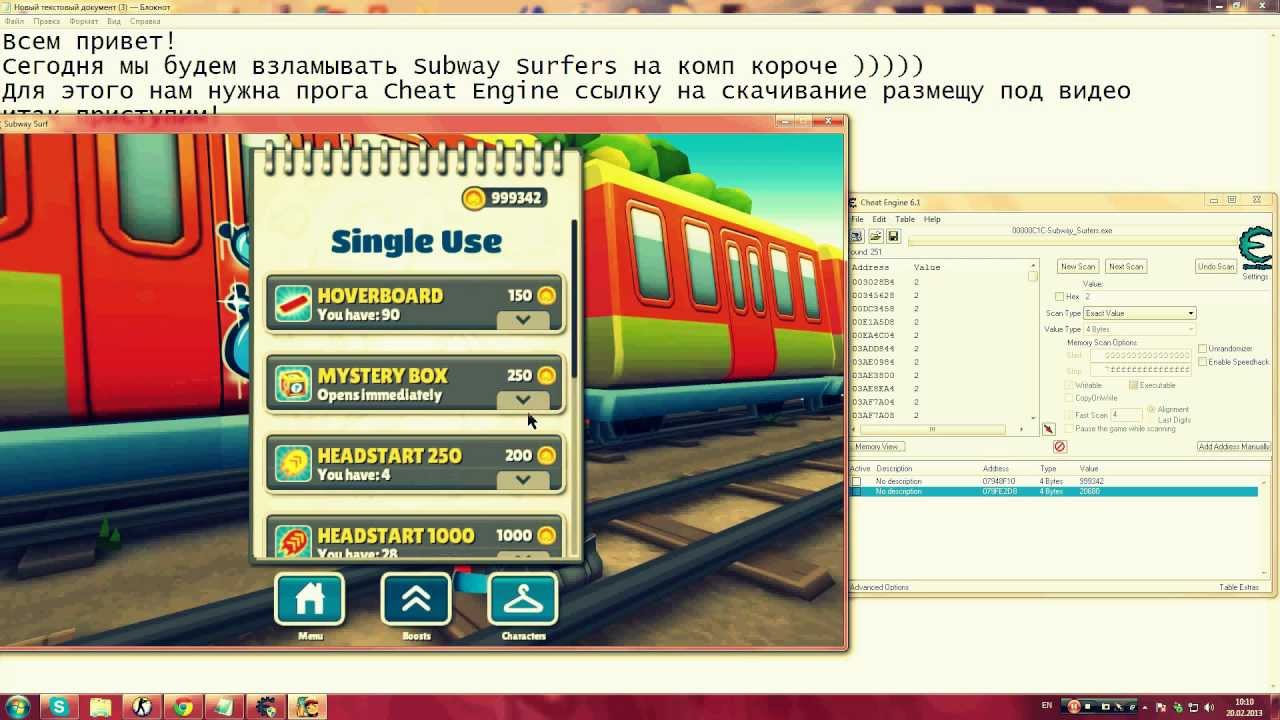Open Cheat Engine Help menu
The width and height of the screenshot is (1280, 720).
coord(932,219)
